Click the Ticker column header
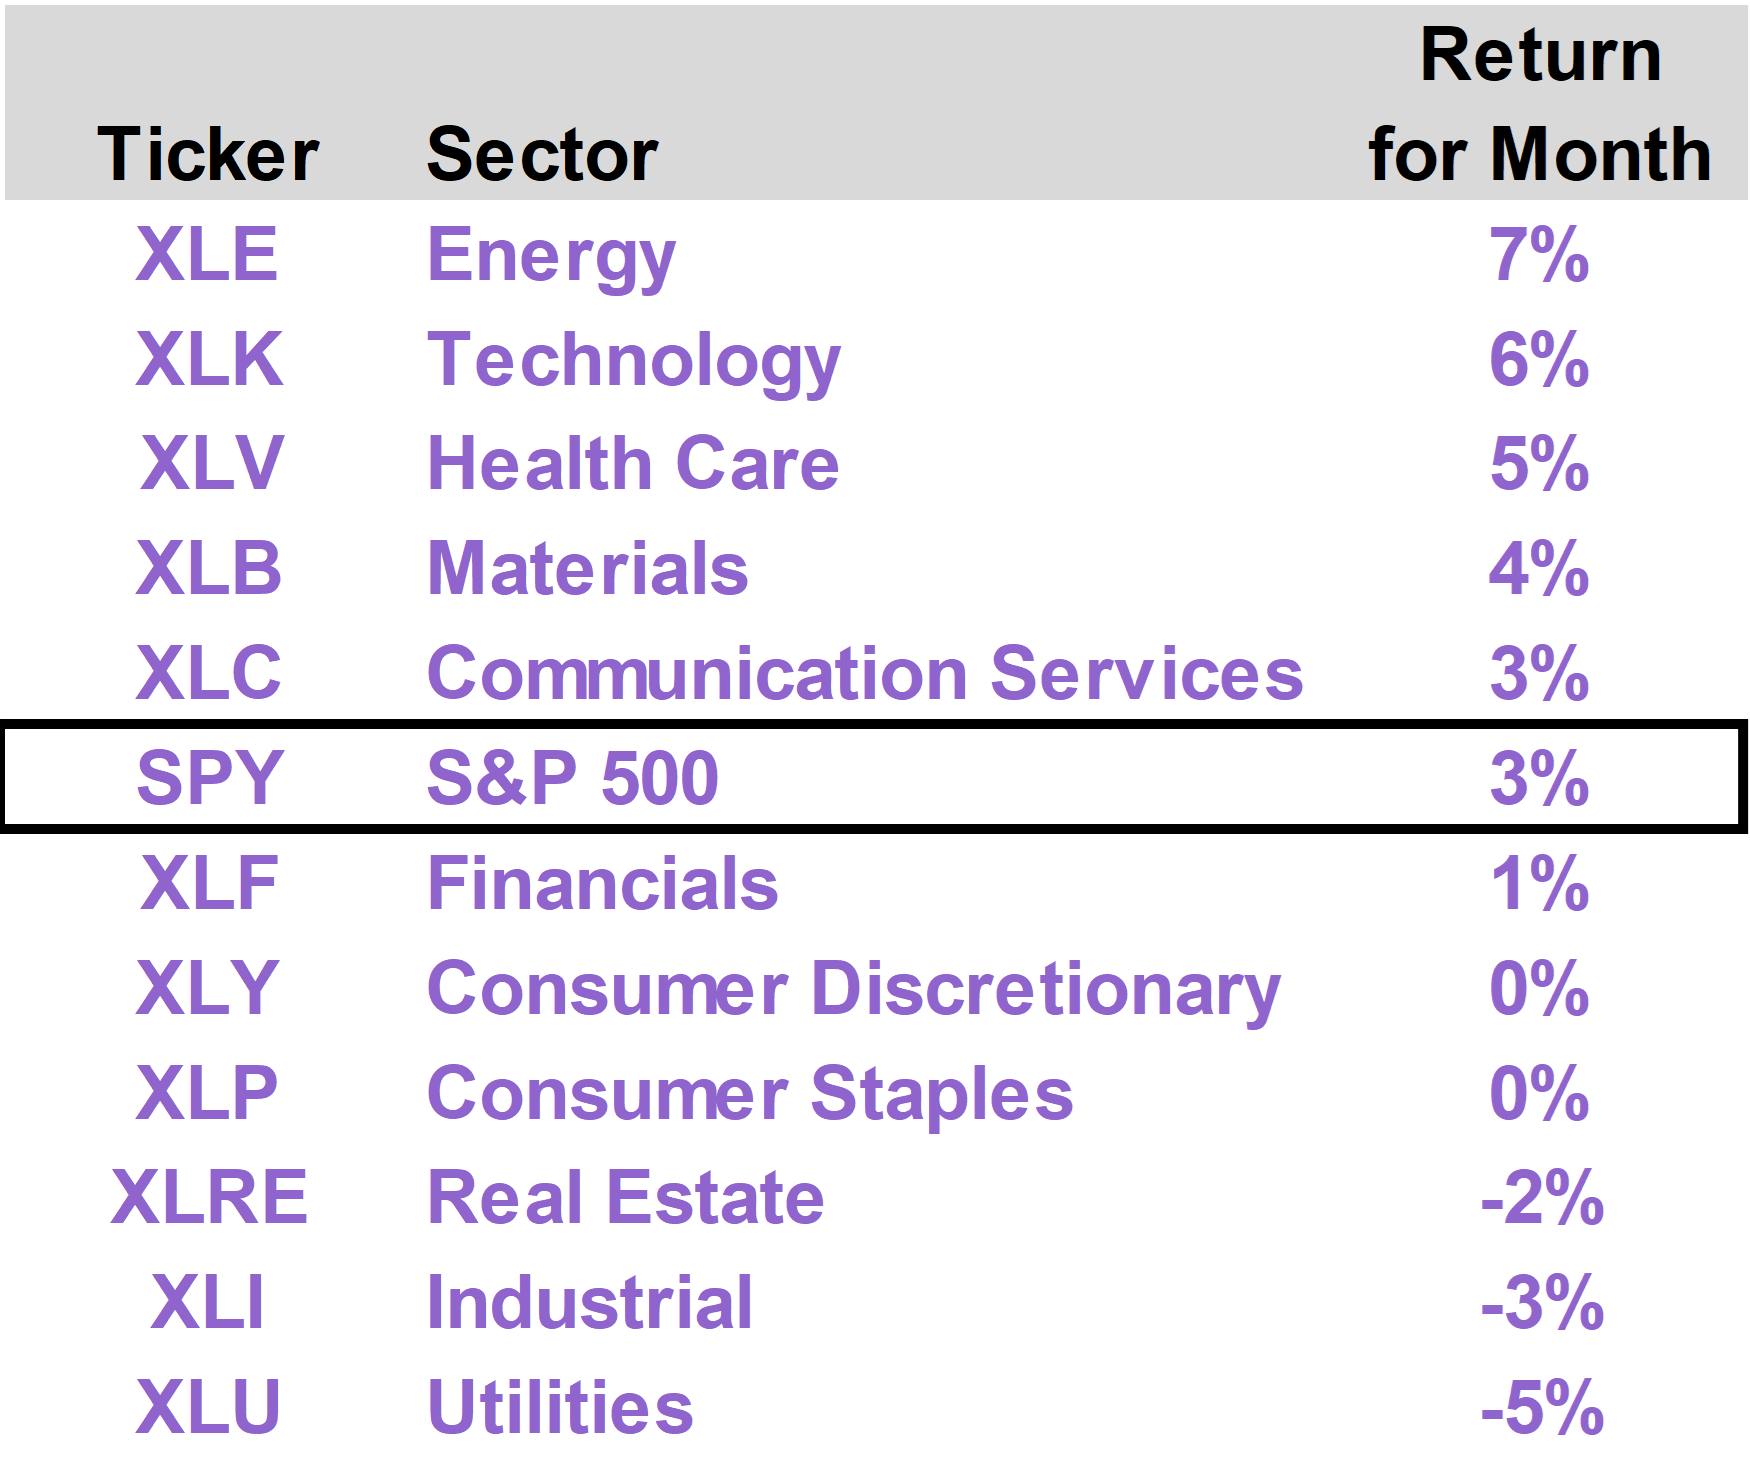Image resolution: width=1750 pixels, height=1465 pixels. click(x=208, y=155)
